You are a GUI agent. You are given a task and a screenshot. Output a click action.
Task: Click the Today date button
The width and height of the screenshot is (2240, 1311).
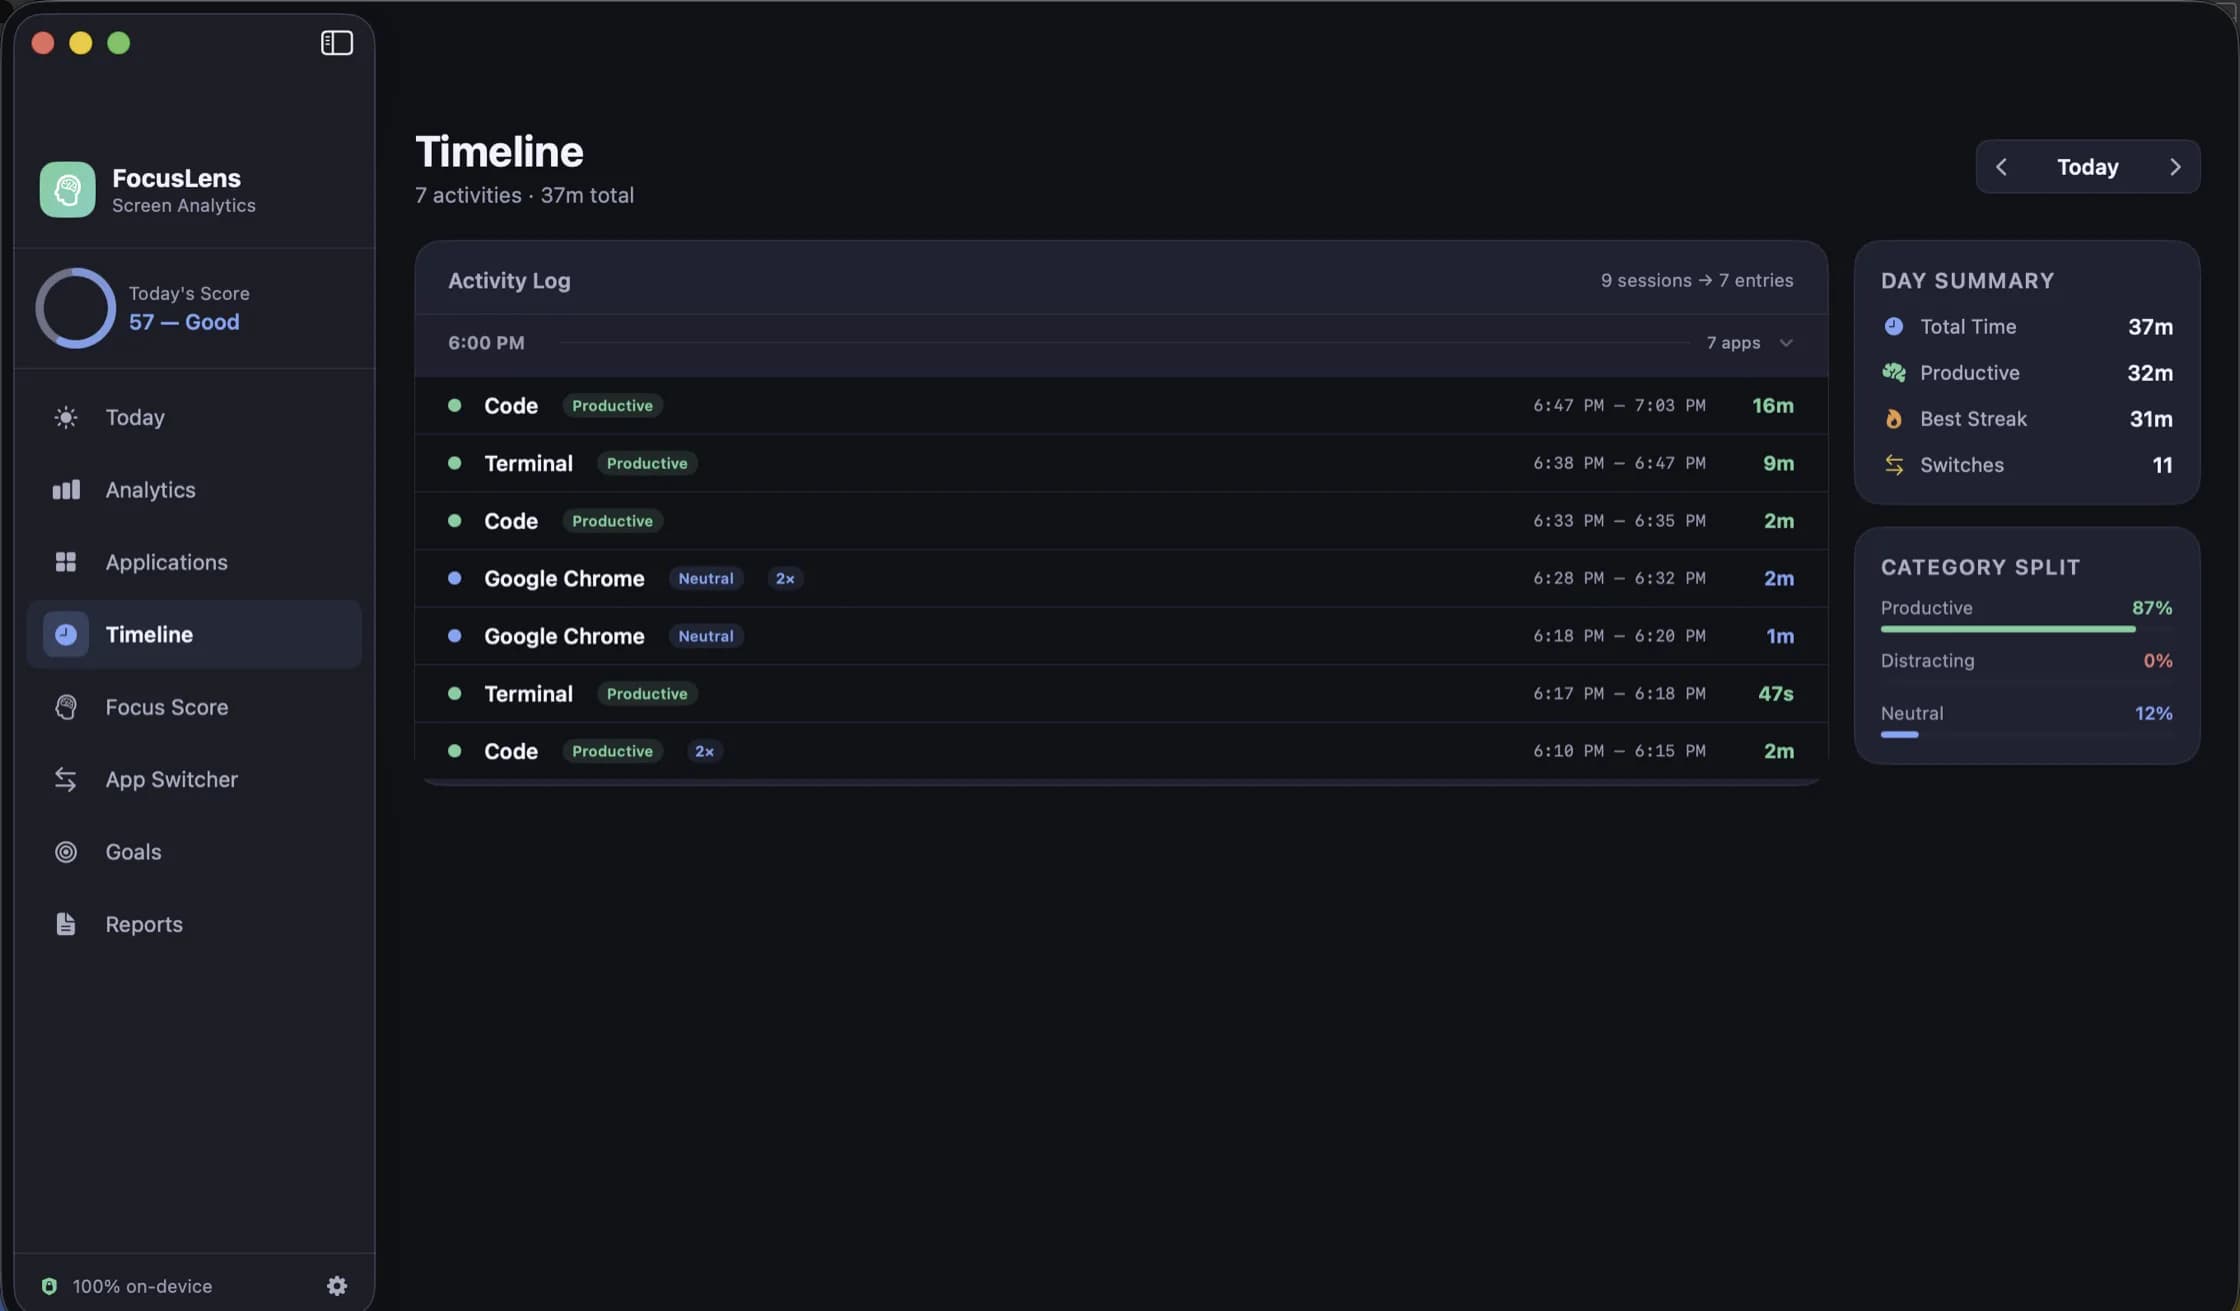(x=2088, y=167)
